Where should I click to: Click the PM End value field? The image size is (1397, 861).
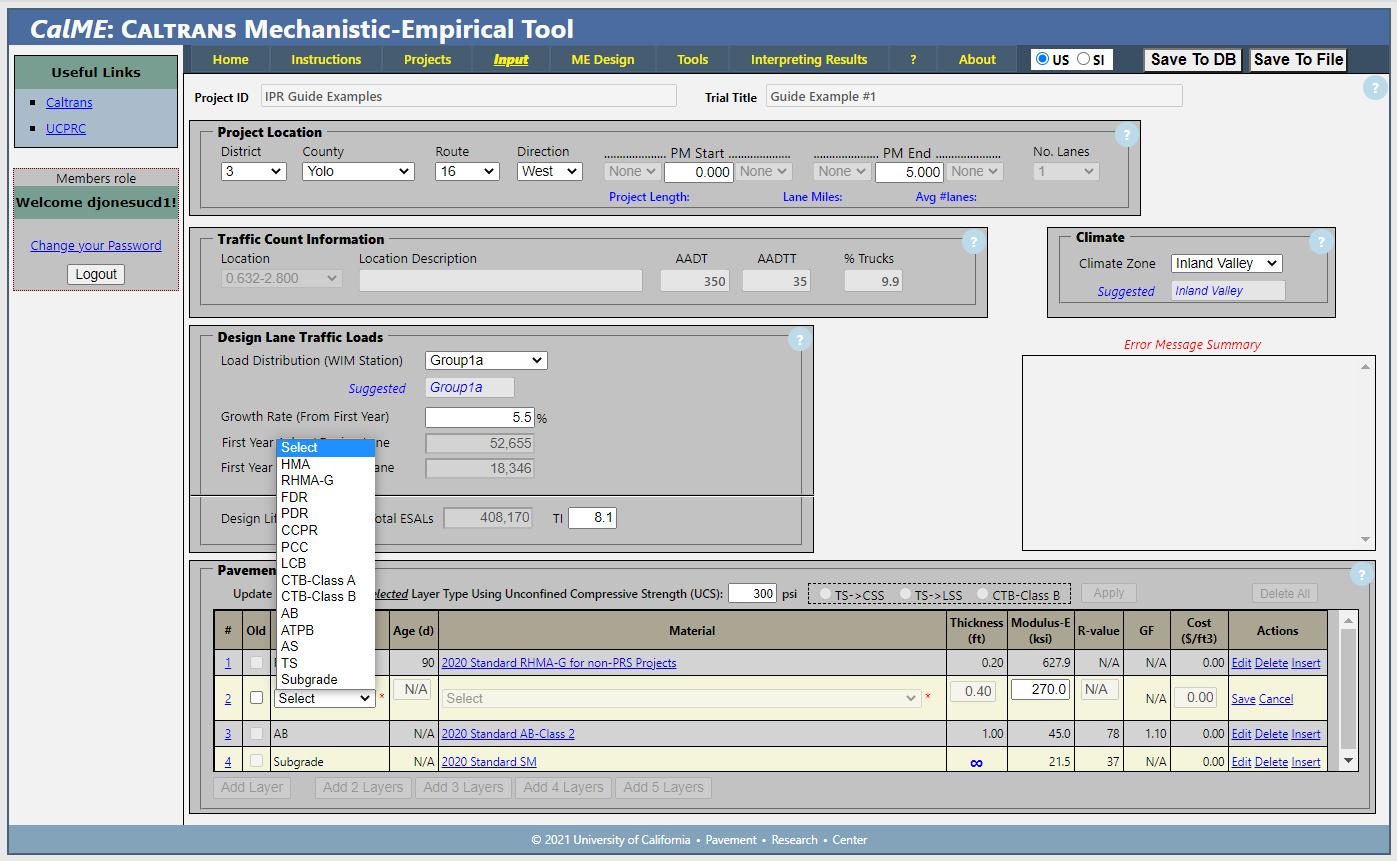tap(910, 172)
